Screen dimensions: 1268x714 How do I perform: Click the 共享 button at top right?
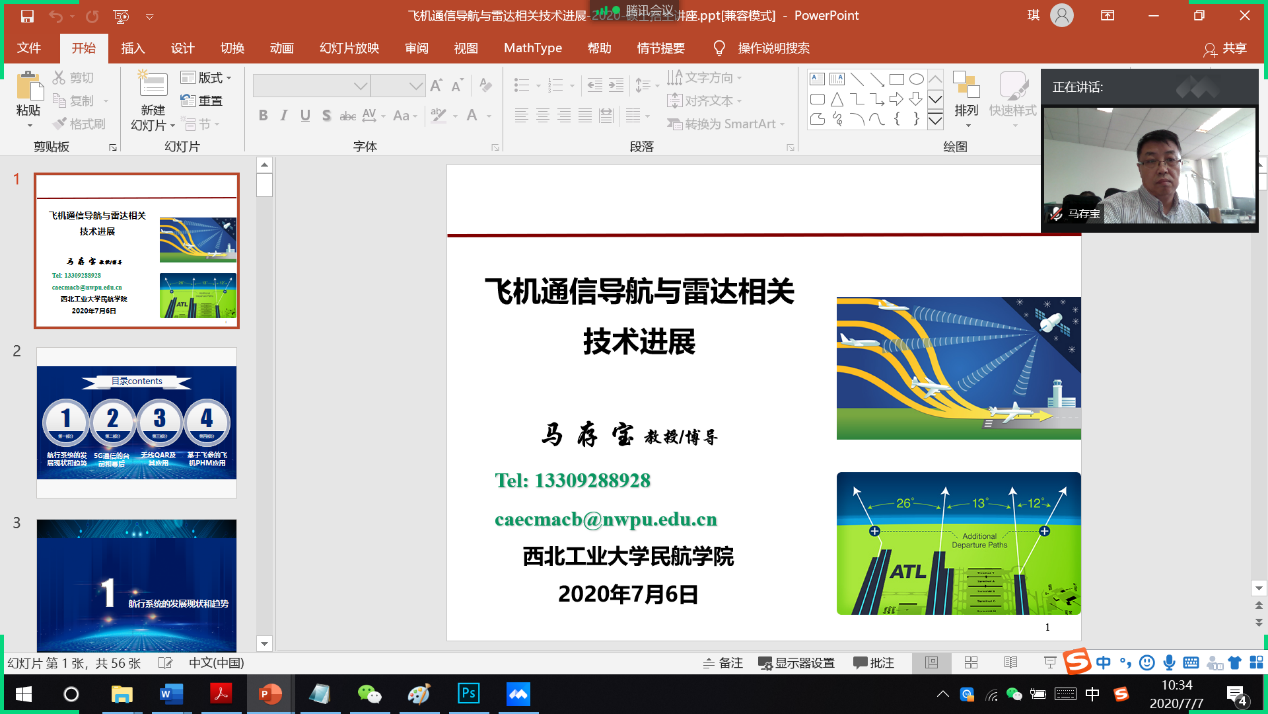[1231, 48]
